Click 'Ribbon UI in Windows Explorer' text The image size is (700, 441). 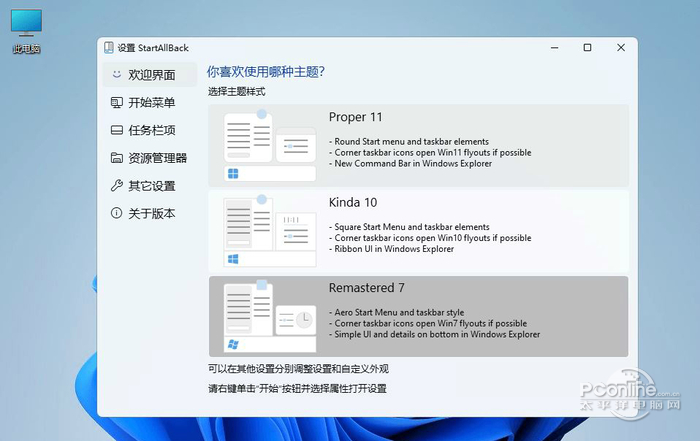point(394,249)
